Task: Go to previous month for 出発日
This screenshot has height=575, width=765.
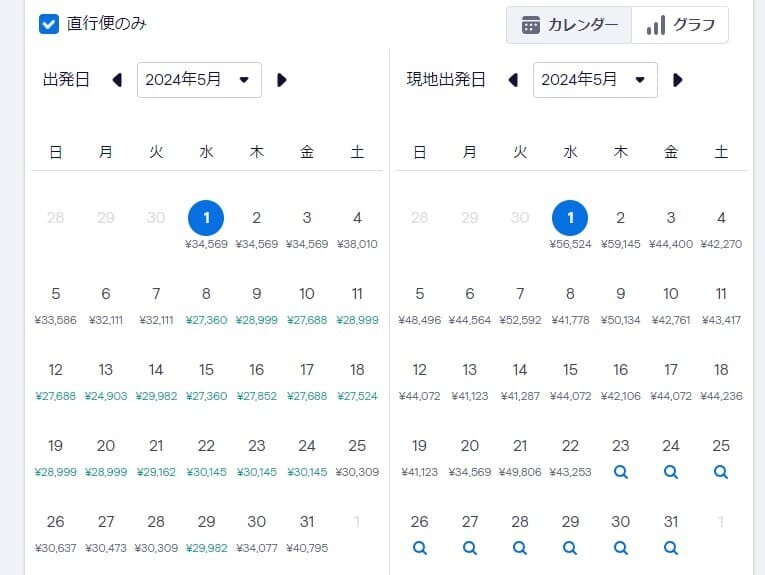Action: pyautogui.click(x=117, y=80)
